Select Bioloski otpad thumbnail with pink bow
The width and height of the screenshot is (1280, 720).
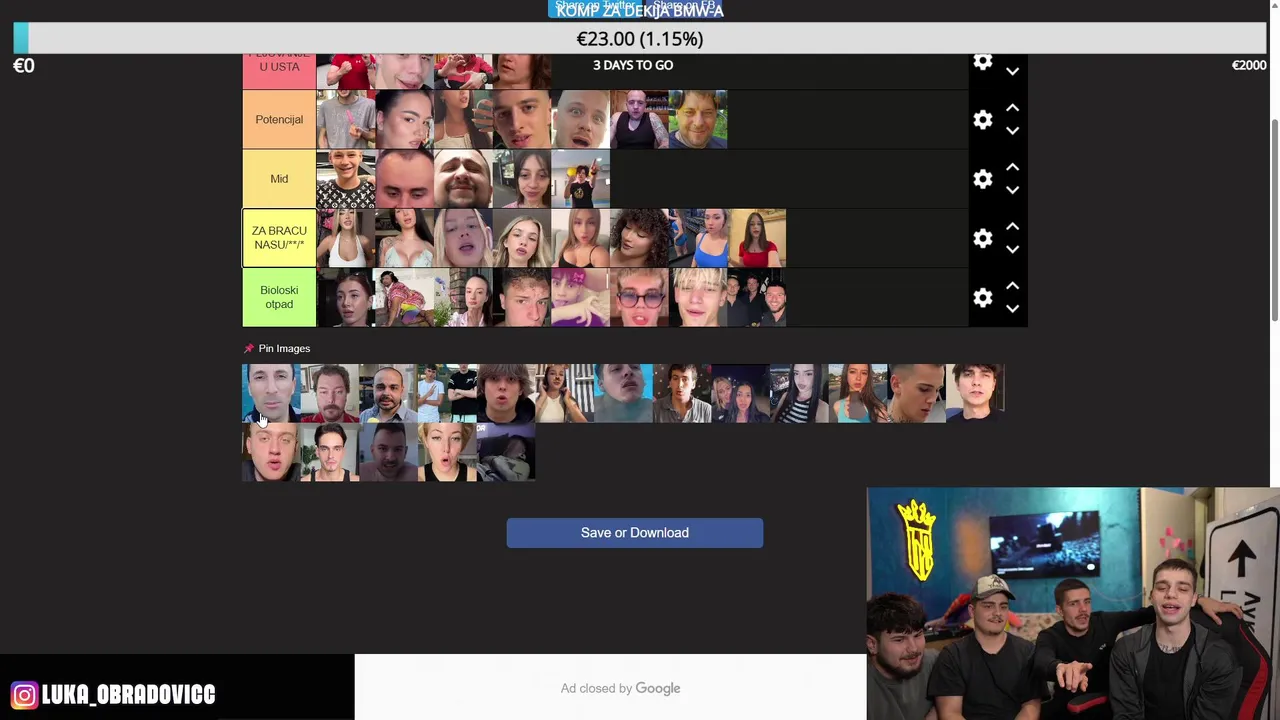tap(580, 297)
